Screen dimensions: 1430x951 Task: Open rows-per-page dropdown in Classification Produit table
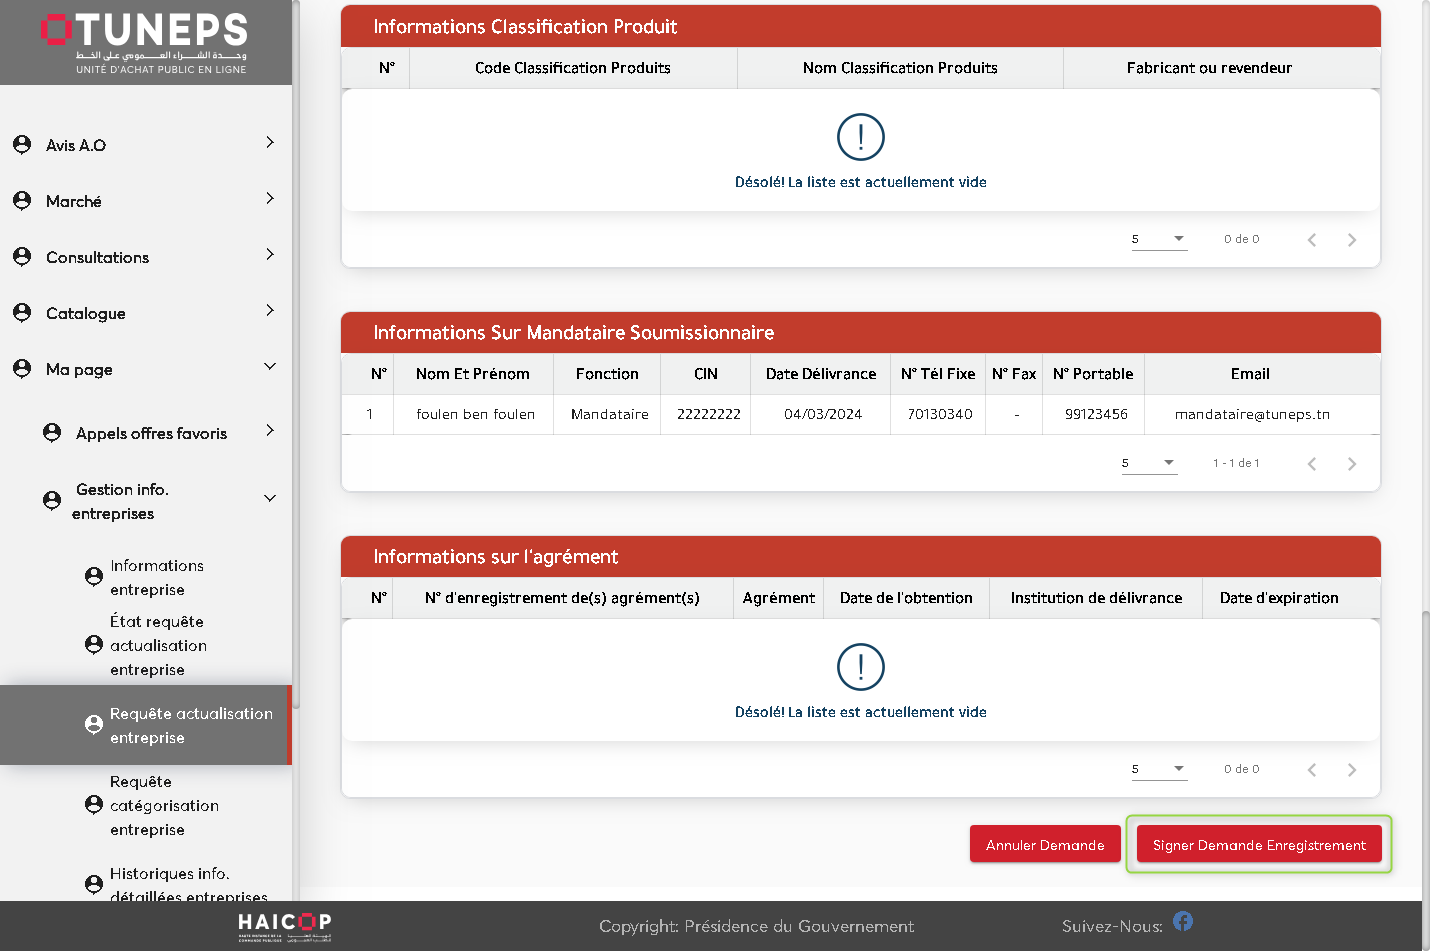tap(1159, 239)
